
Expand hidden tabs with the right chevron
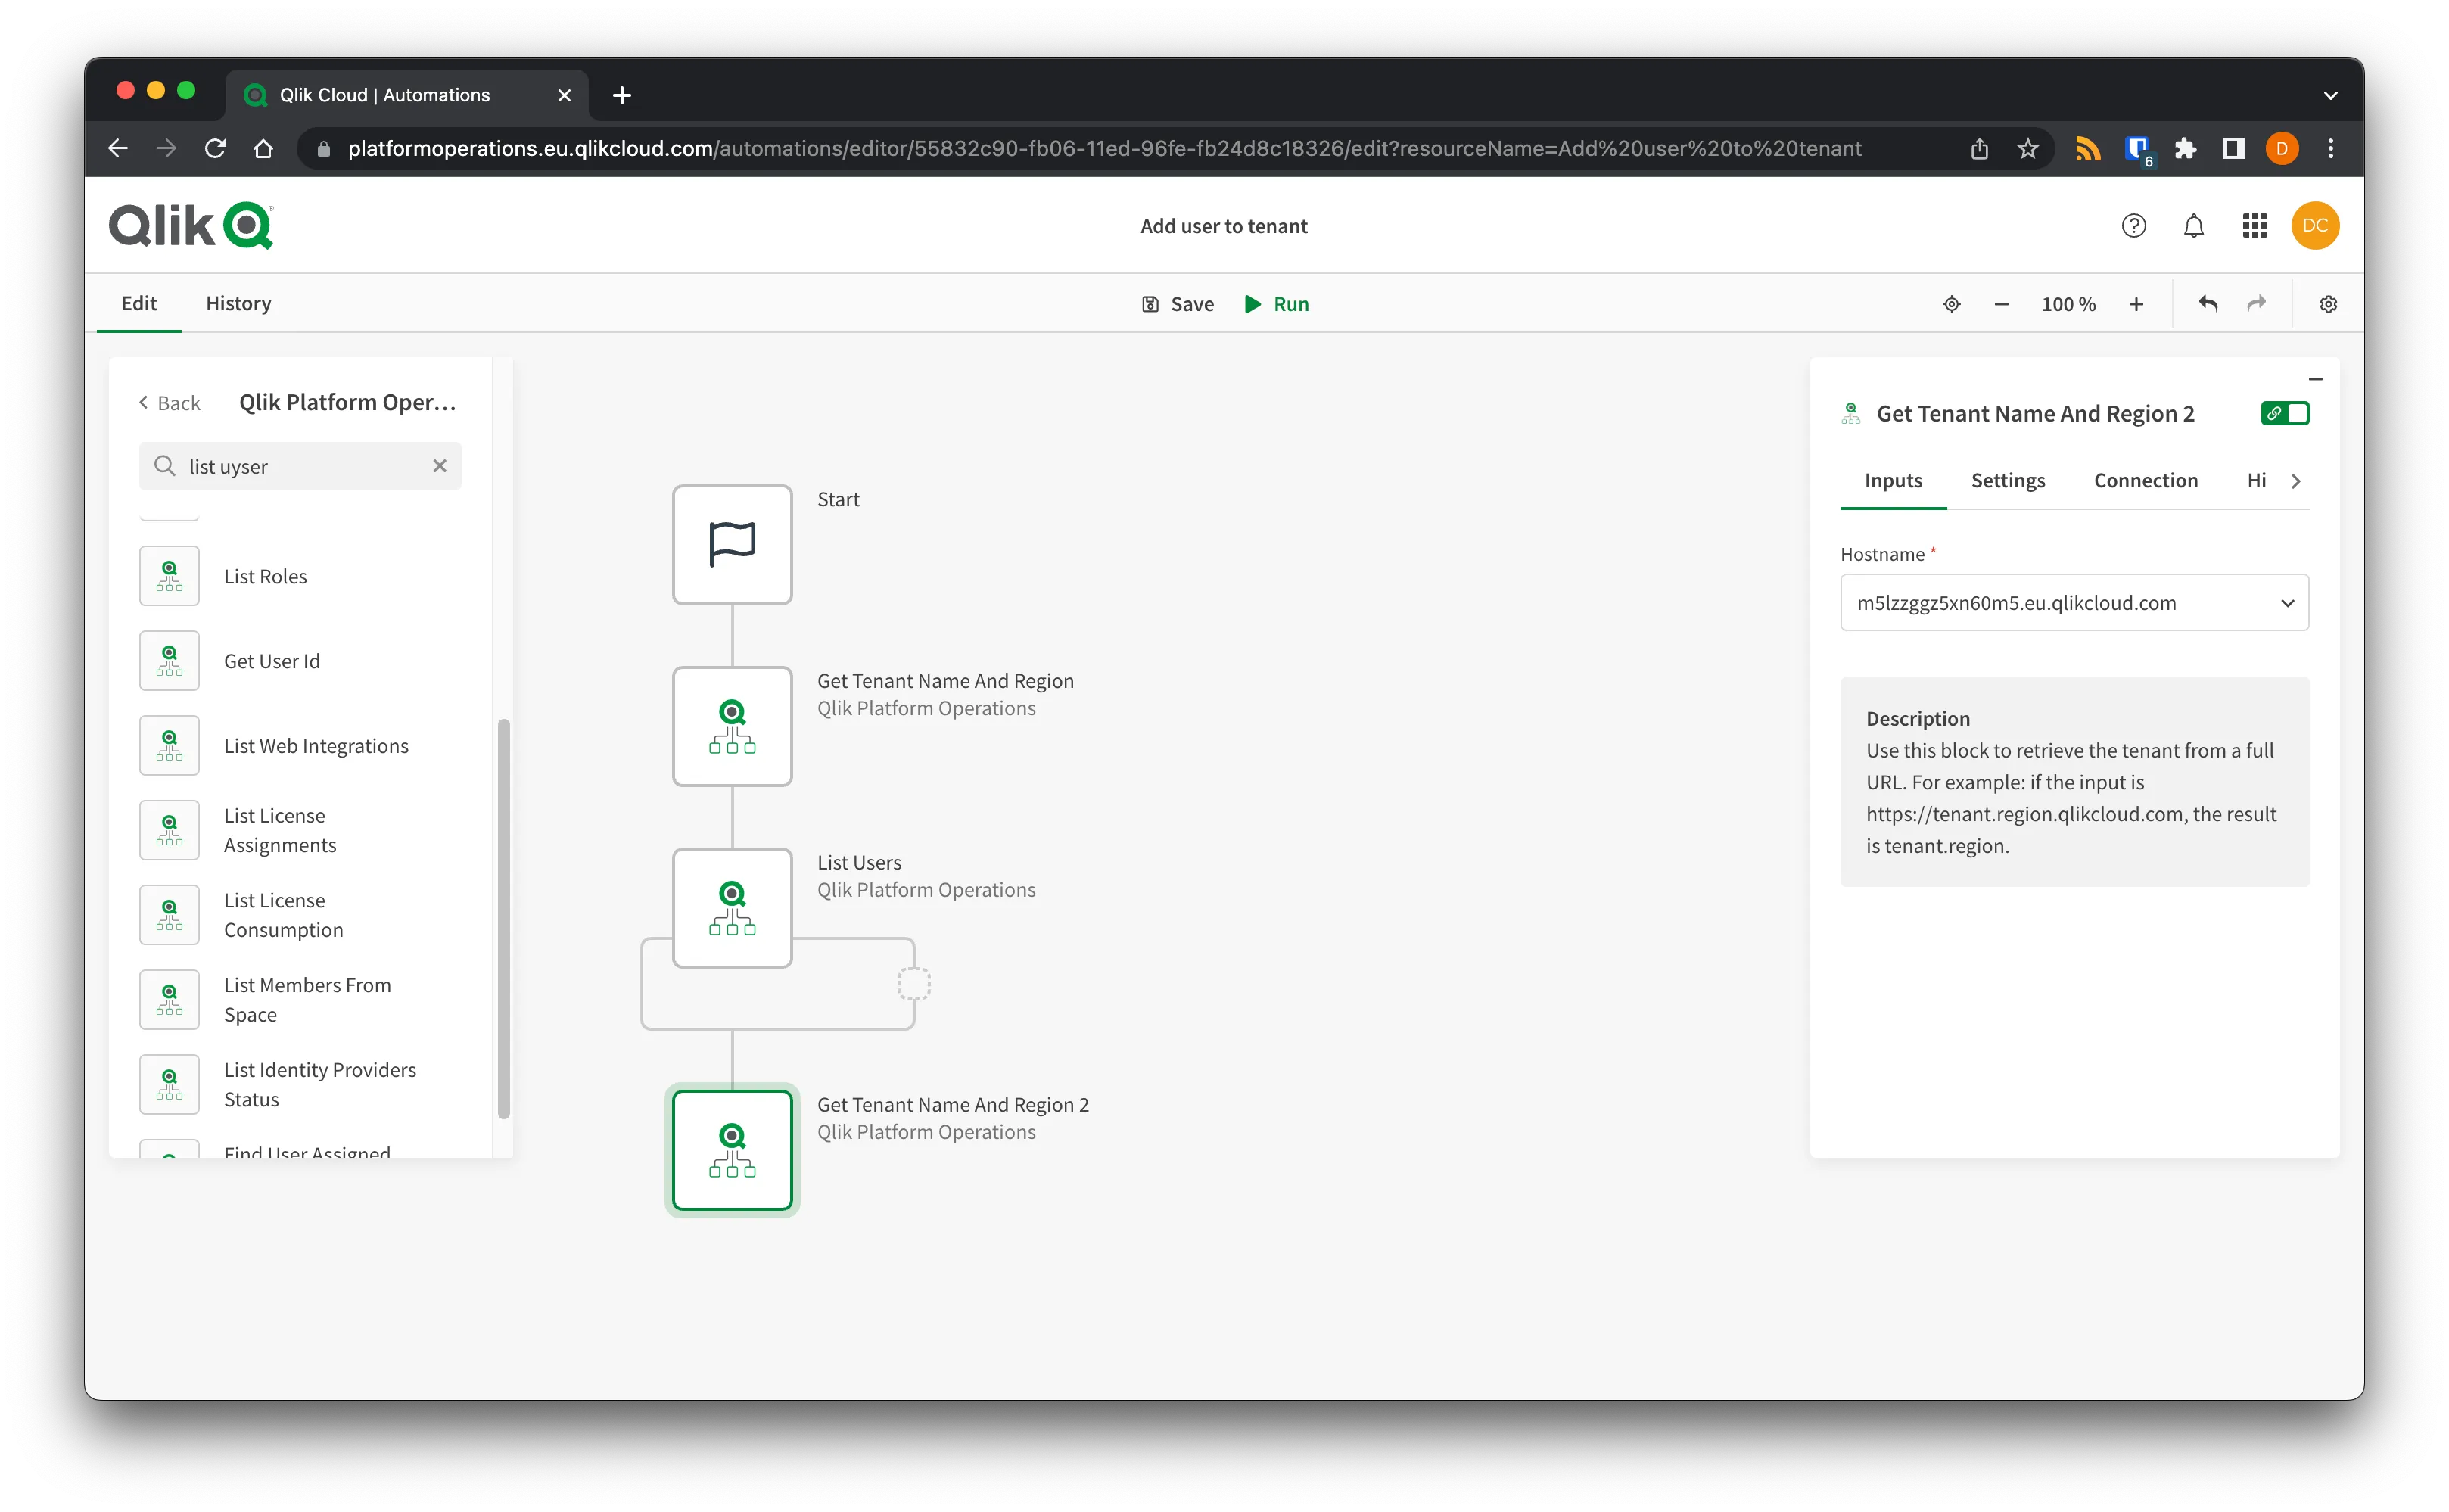point(2297,480)
